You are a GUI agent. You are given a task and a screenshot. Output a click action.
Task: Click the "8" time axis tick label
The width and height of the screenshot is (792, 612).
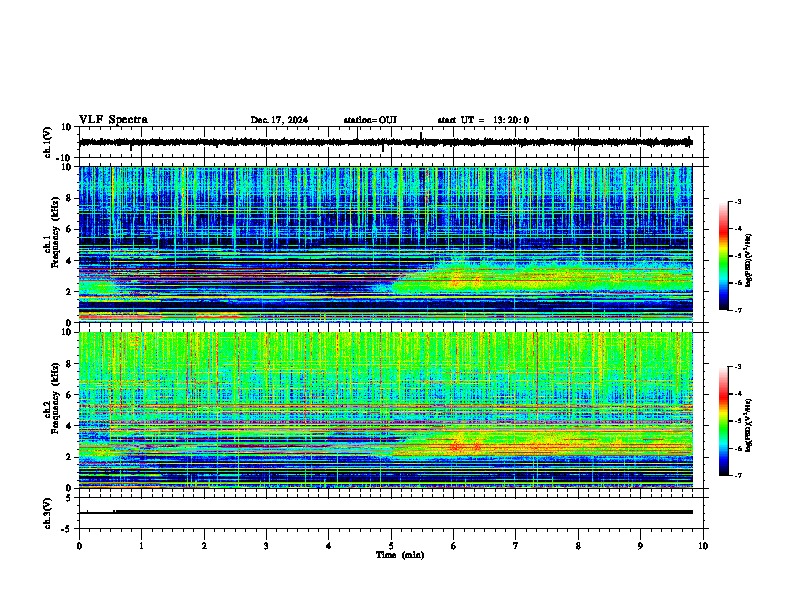(x=578, y=546)
